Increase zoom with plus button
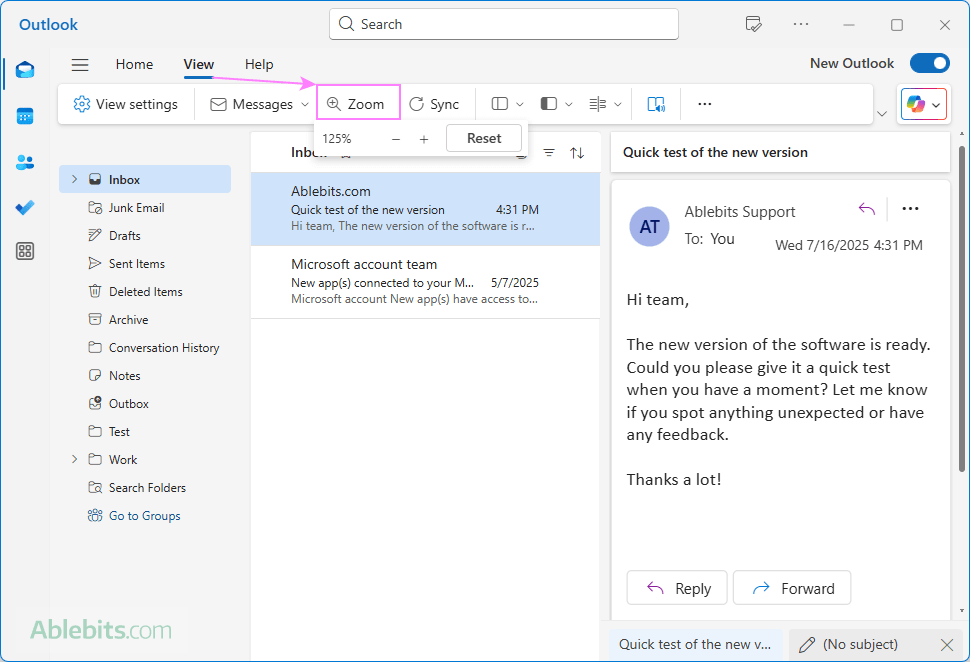This screenshot has width=970, height=662. (x=424, y=139)
